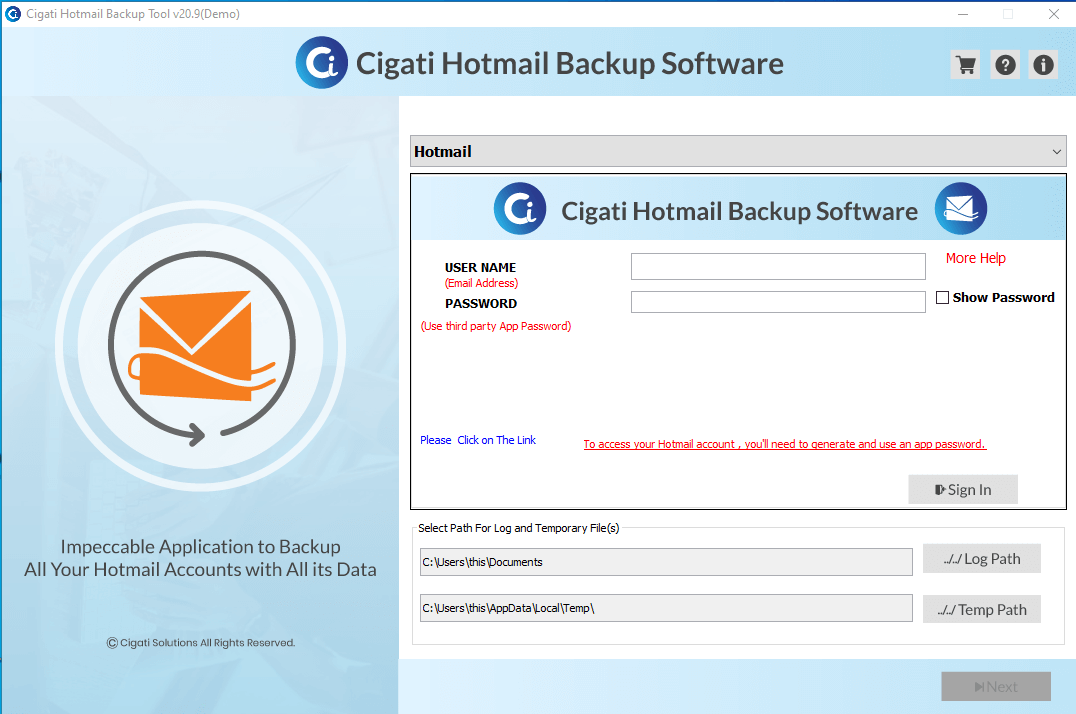The height and width of the screenshot is (714, 1076).
Task: Click the app icon in title bar
Action: point(12,14)
